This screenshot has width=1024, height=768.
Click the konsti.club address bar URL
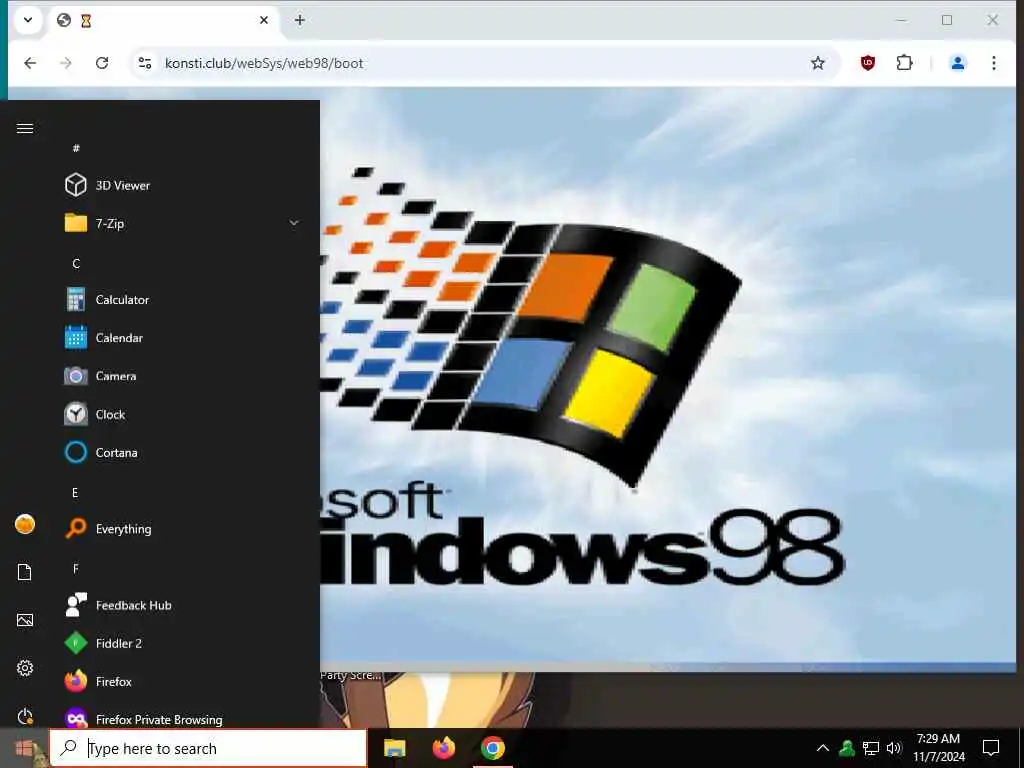coord(264,63)
